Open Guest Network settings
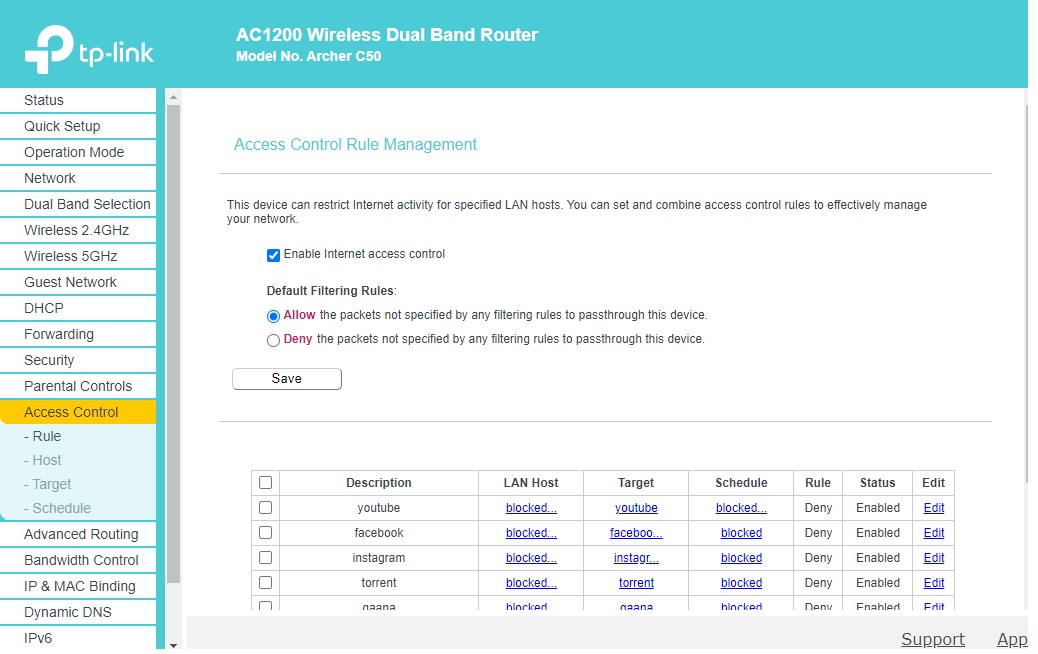 click(x=78, y=282)
